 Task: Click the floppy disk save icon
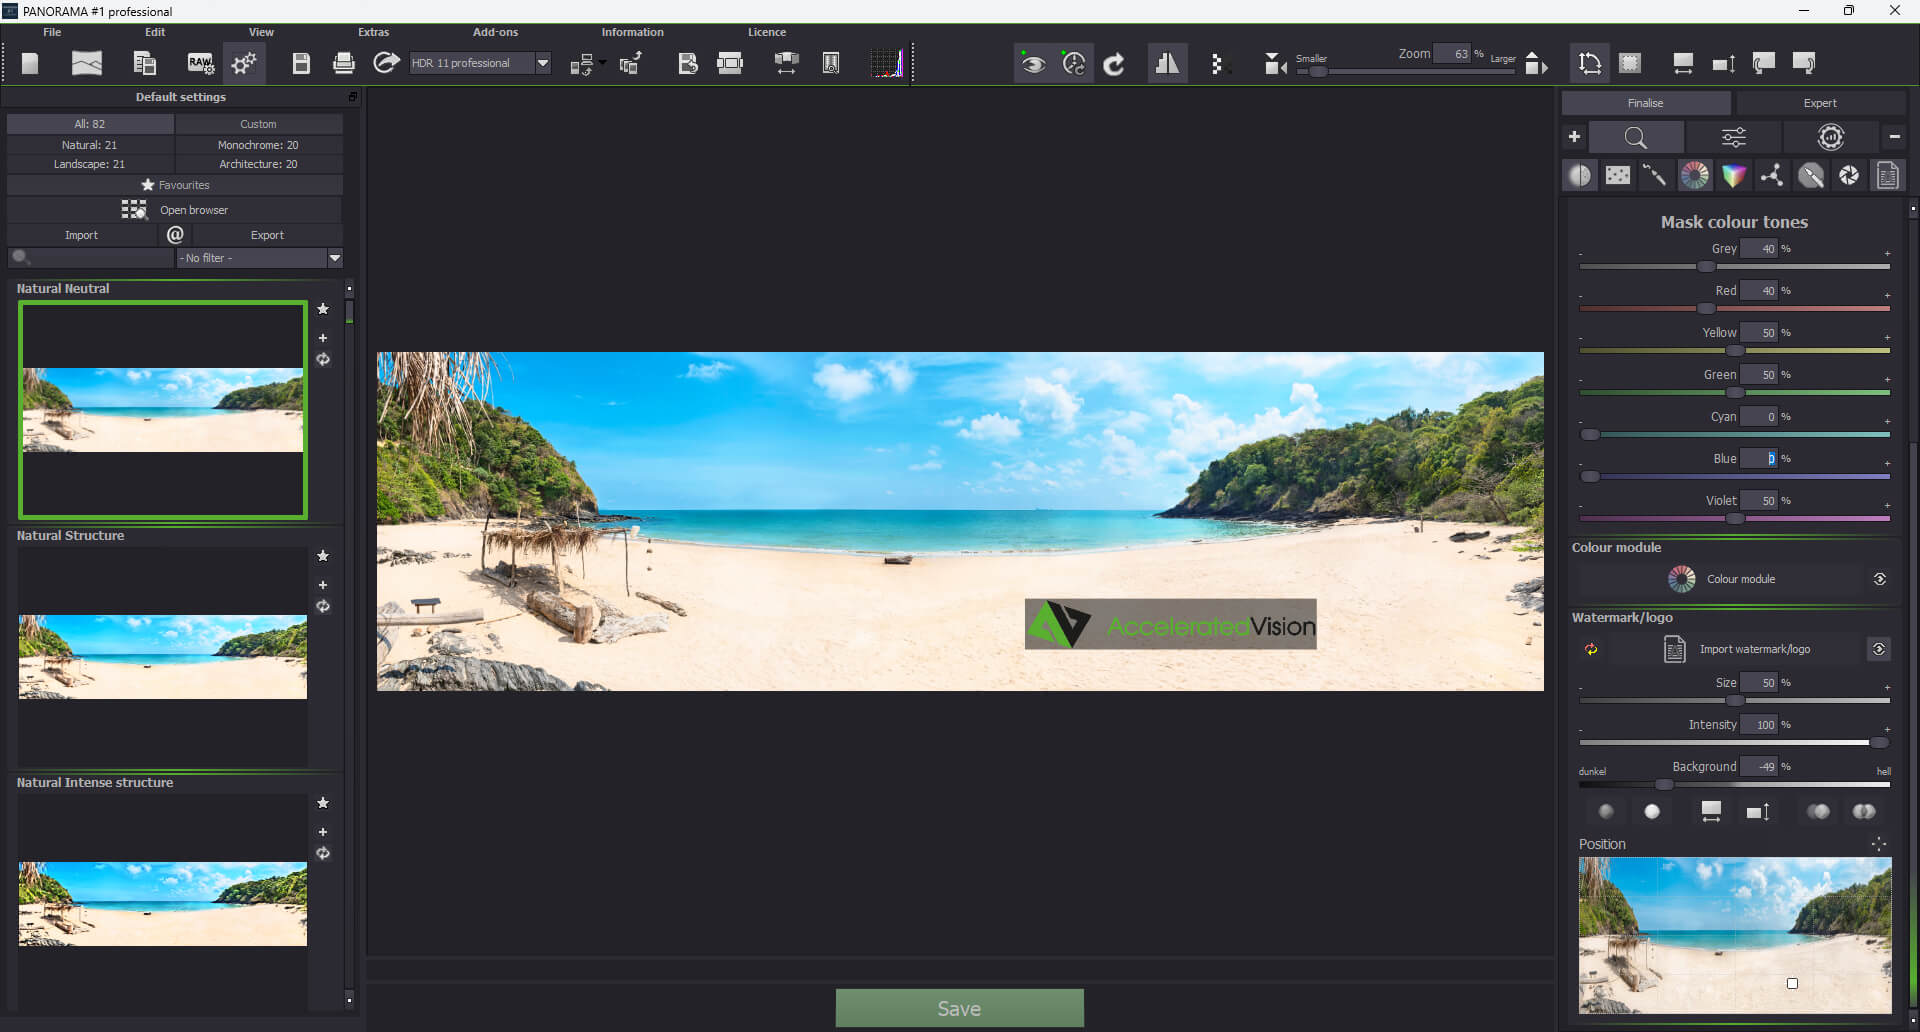[300, 64]
